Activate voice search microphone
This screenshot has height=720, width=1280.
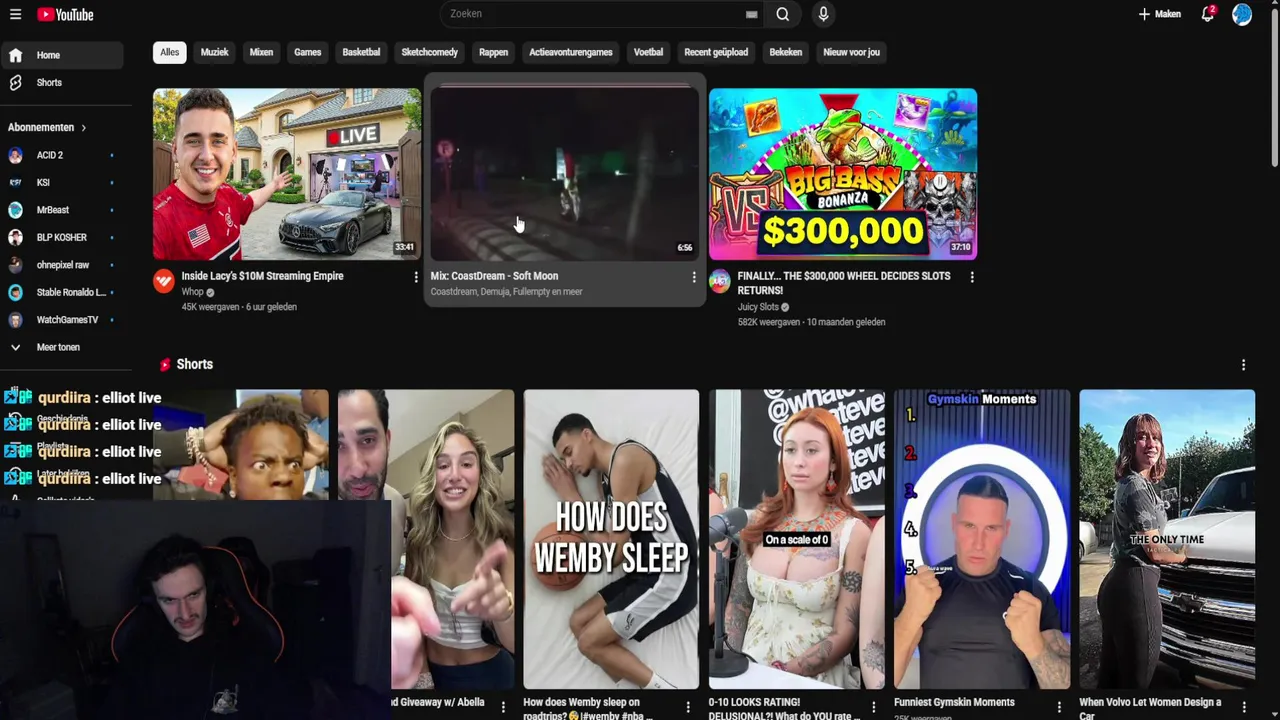(x=823, y=14)
